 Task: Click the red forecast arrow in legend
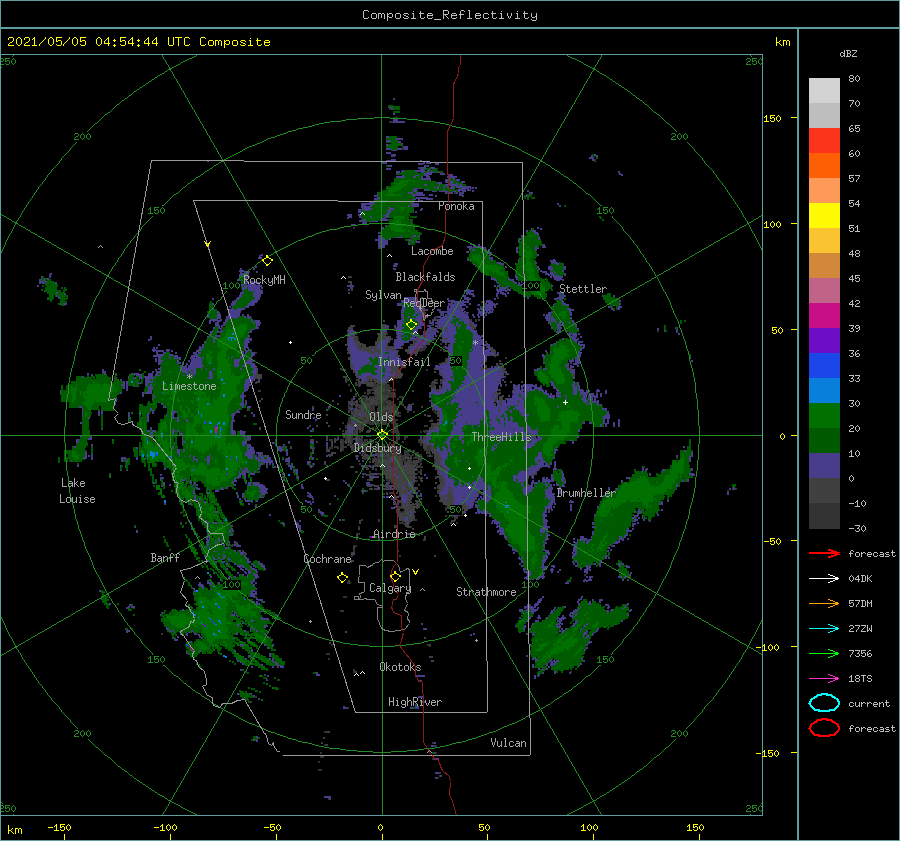coord(824,553)
